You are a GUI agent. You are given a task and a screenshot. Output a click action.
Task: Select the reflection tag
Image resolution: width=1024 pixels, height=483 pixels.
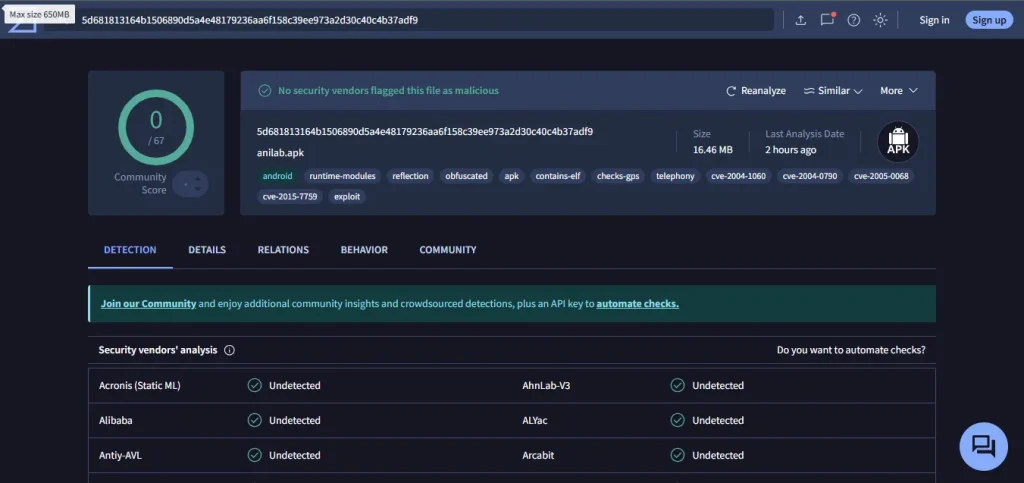point(410,176)
